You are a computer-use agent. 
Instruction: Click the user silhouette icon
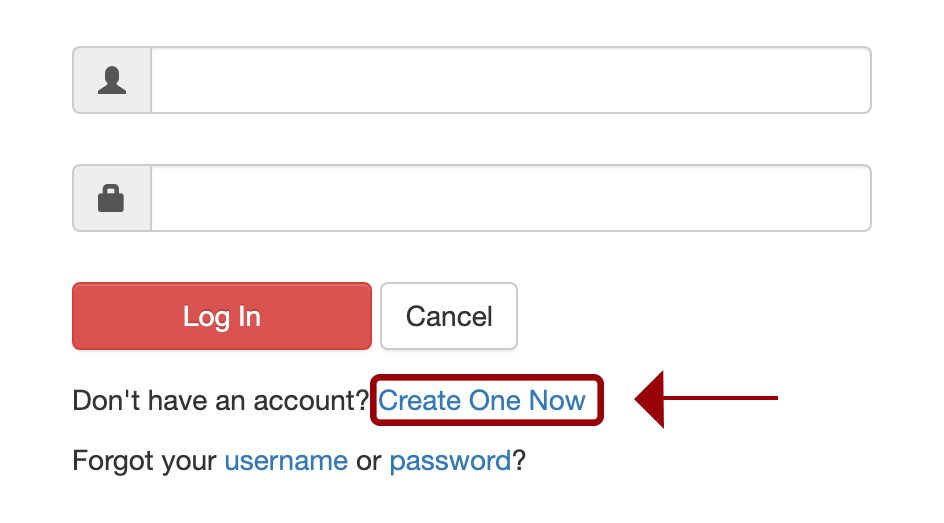pos(112,81)
